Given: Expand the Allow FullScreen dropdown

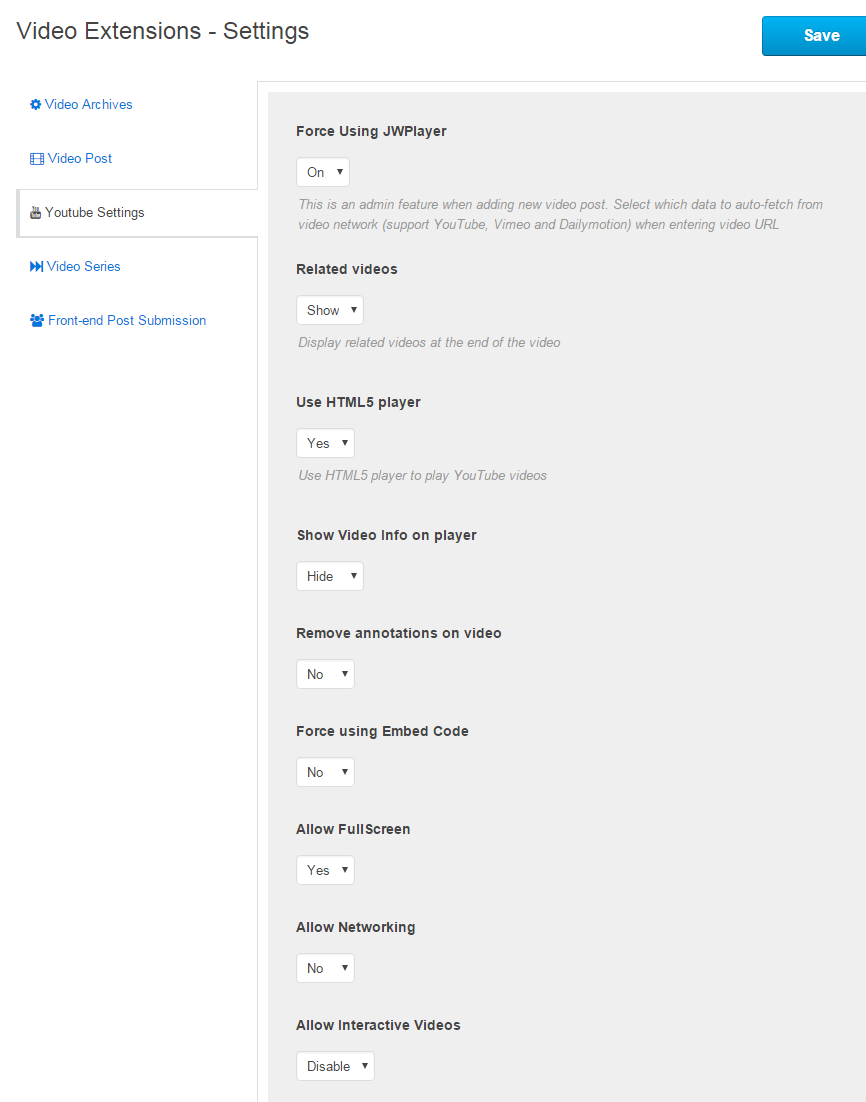Looking at the screenshot, I should tap(325, 870).
